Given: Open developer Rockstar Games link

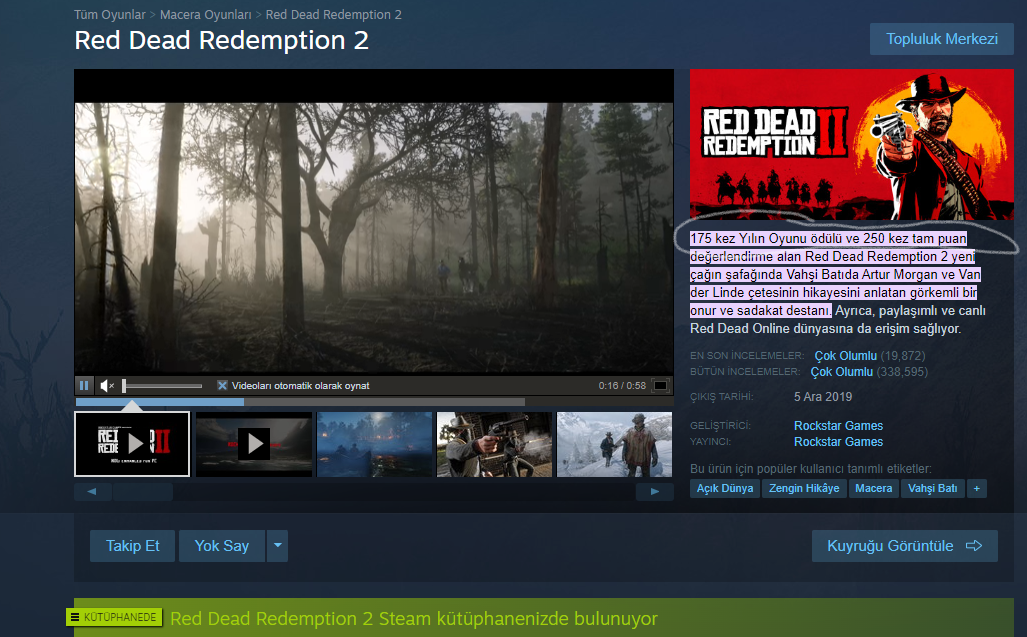Looking at the screenshot, I should 838,426.
